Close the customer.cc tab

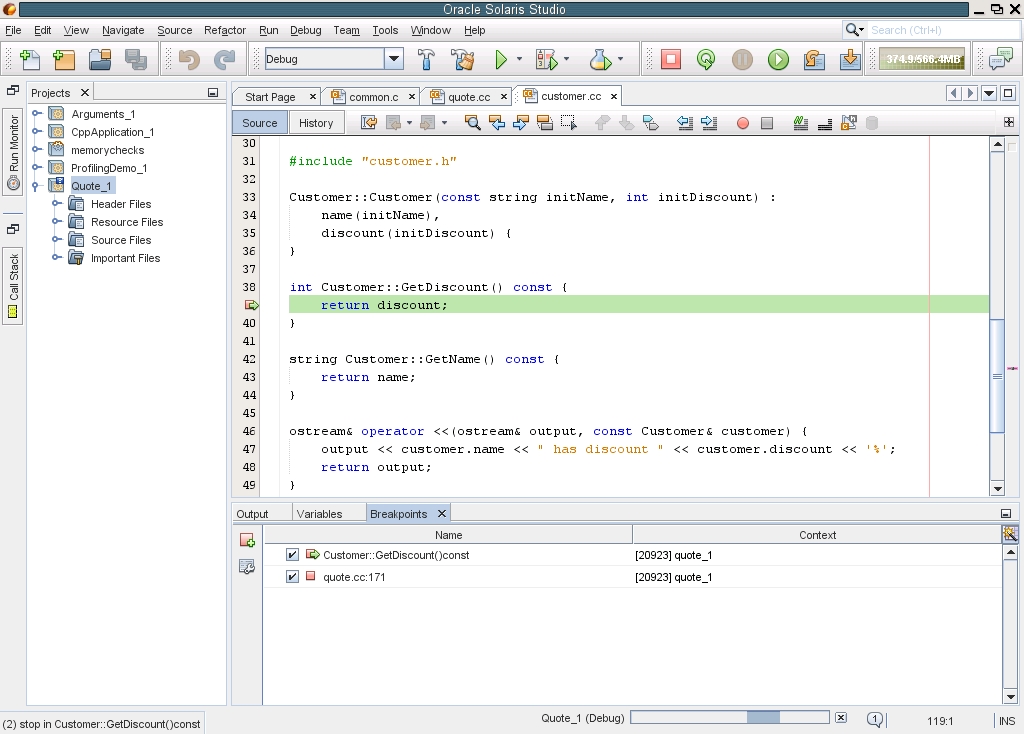614,96
